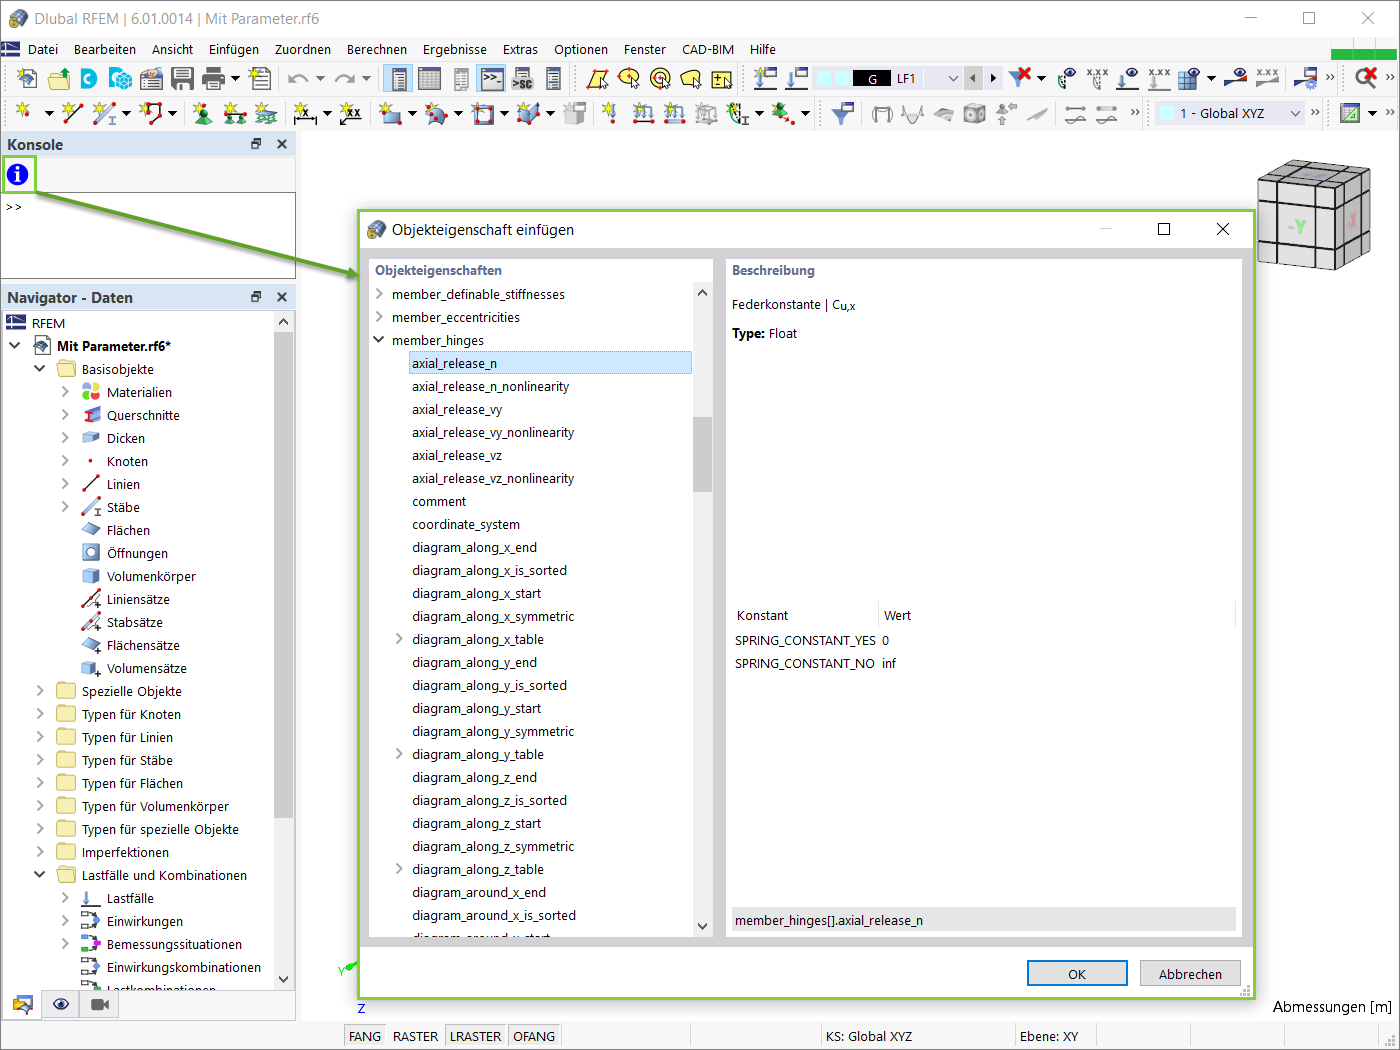Screen dimensions: 1400x1050
Task: Go to the next load case arrow
Action: click(992, 78)
